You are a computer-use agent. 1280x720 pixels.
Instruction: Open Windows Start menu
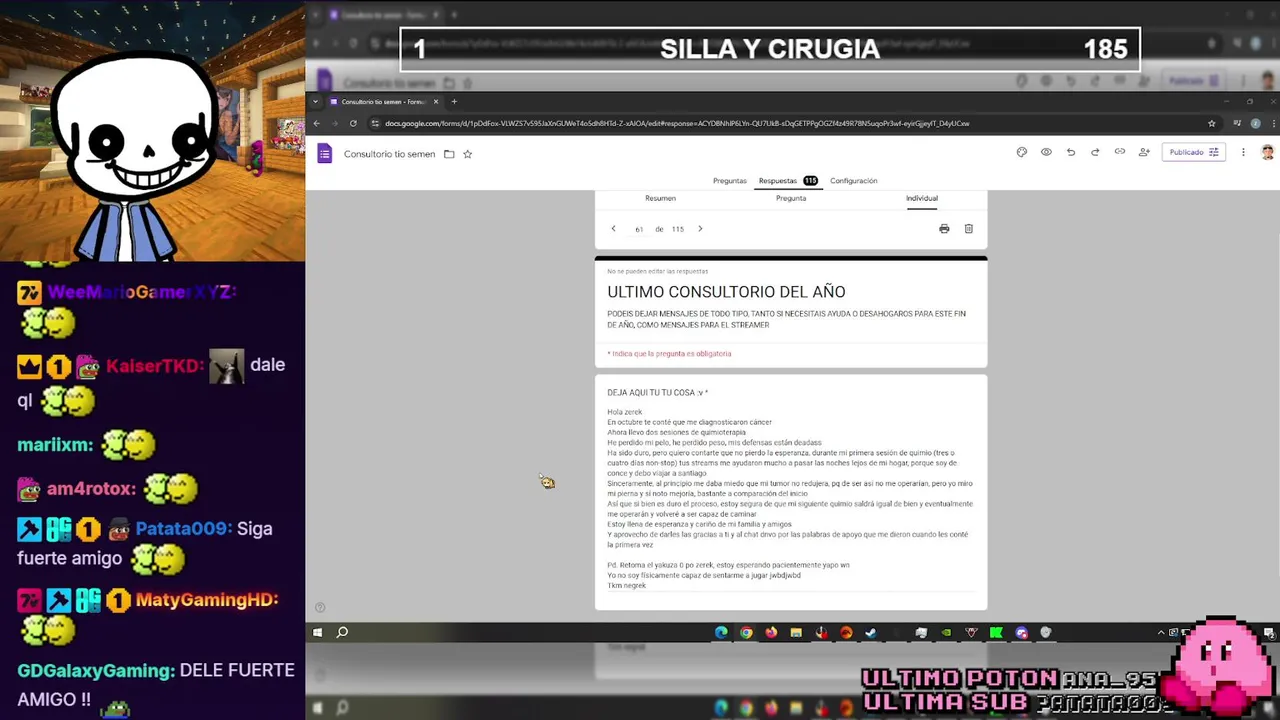317,632
